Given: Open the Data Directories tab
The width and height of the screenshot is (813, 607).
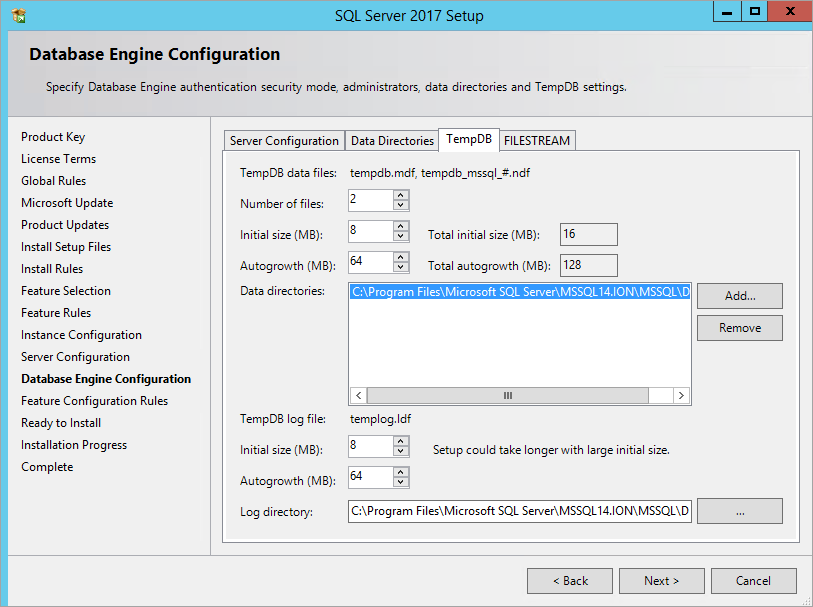Looking at the screenshot, I should [392, 140].
